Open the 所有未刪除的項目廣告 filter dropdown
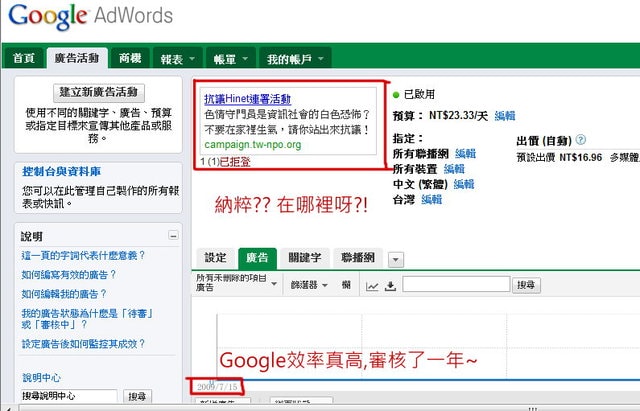 237,283
